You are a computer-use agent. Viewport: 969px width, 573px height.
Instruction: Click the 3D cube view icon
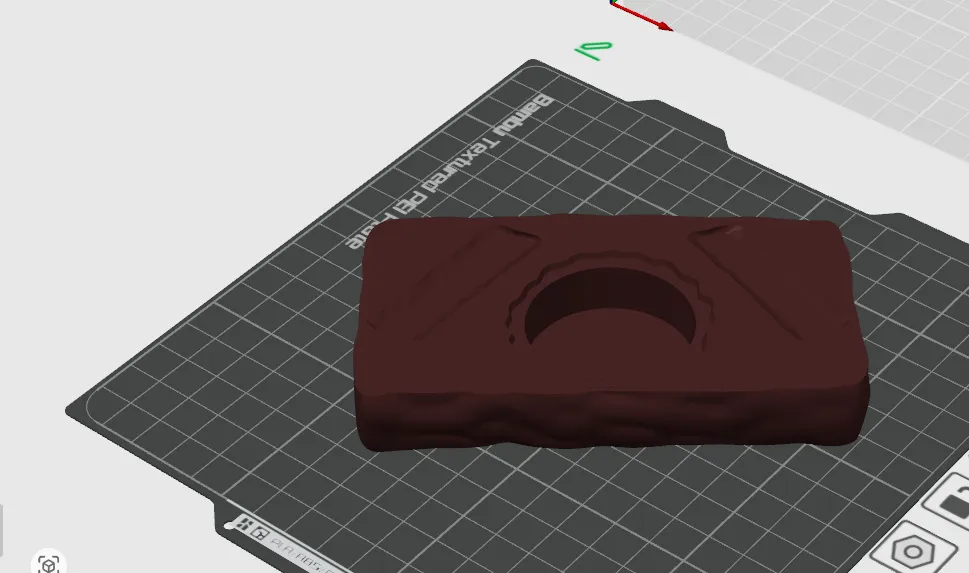pos(49,563)
